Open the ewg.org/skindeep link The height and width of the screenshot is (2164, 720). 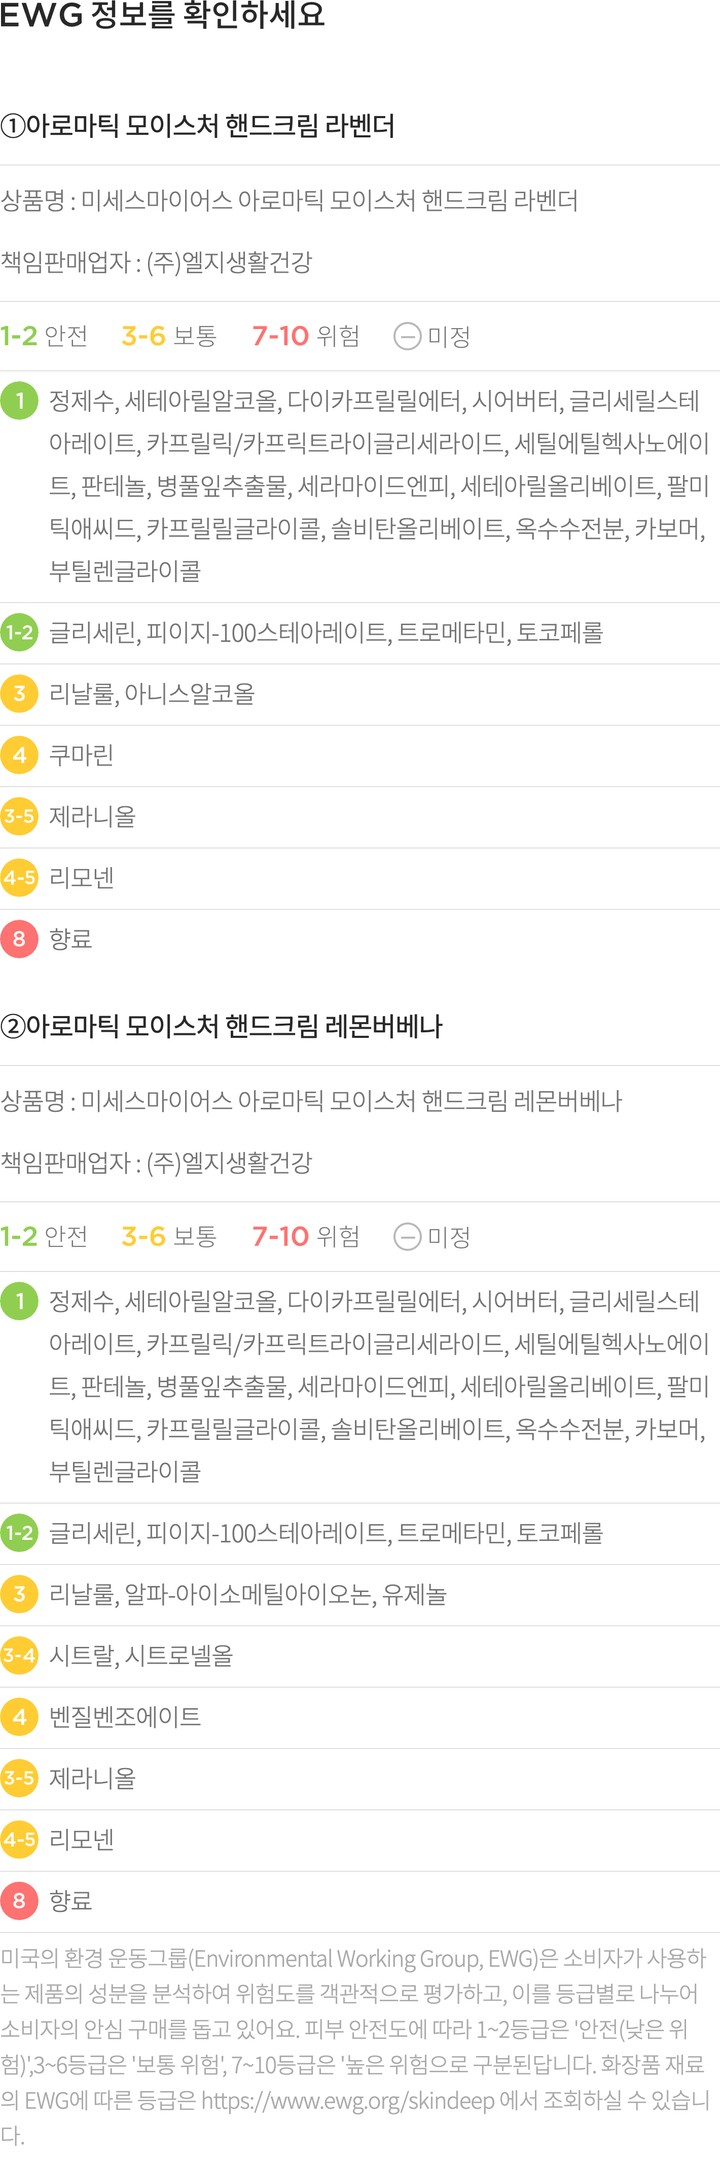tap(347, 2100)
